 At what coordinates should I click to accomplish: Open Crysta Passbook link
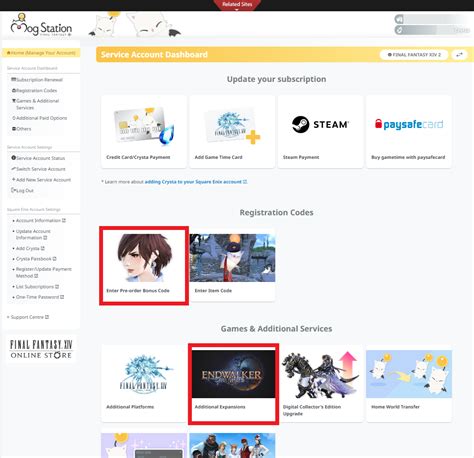(x=36, y=259)
